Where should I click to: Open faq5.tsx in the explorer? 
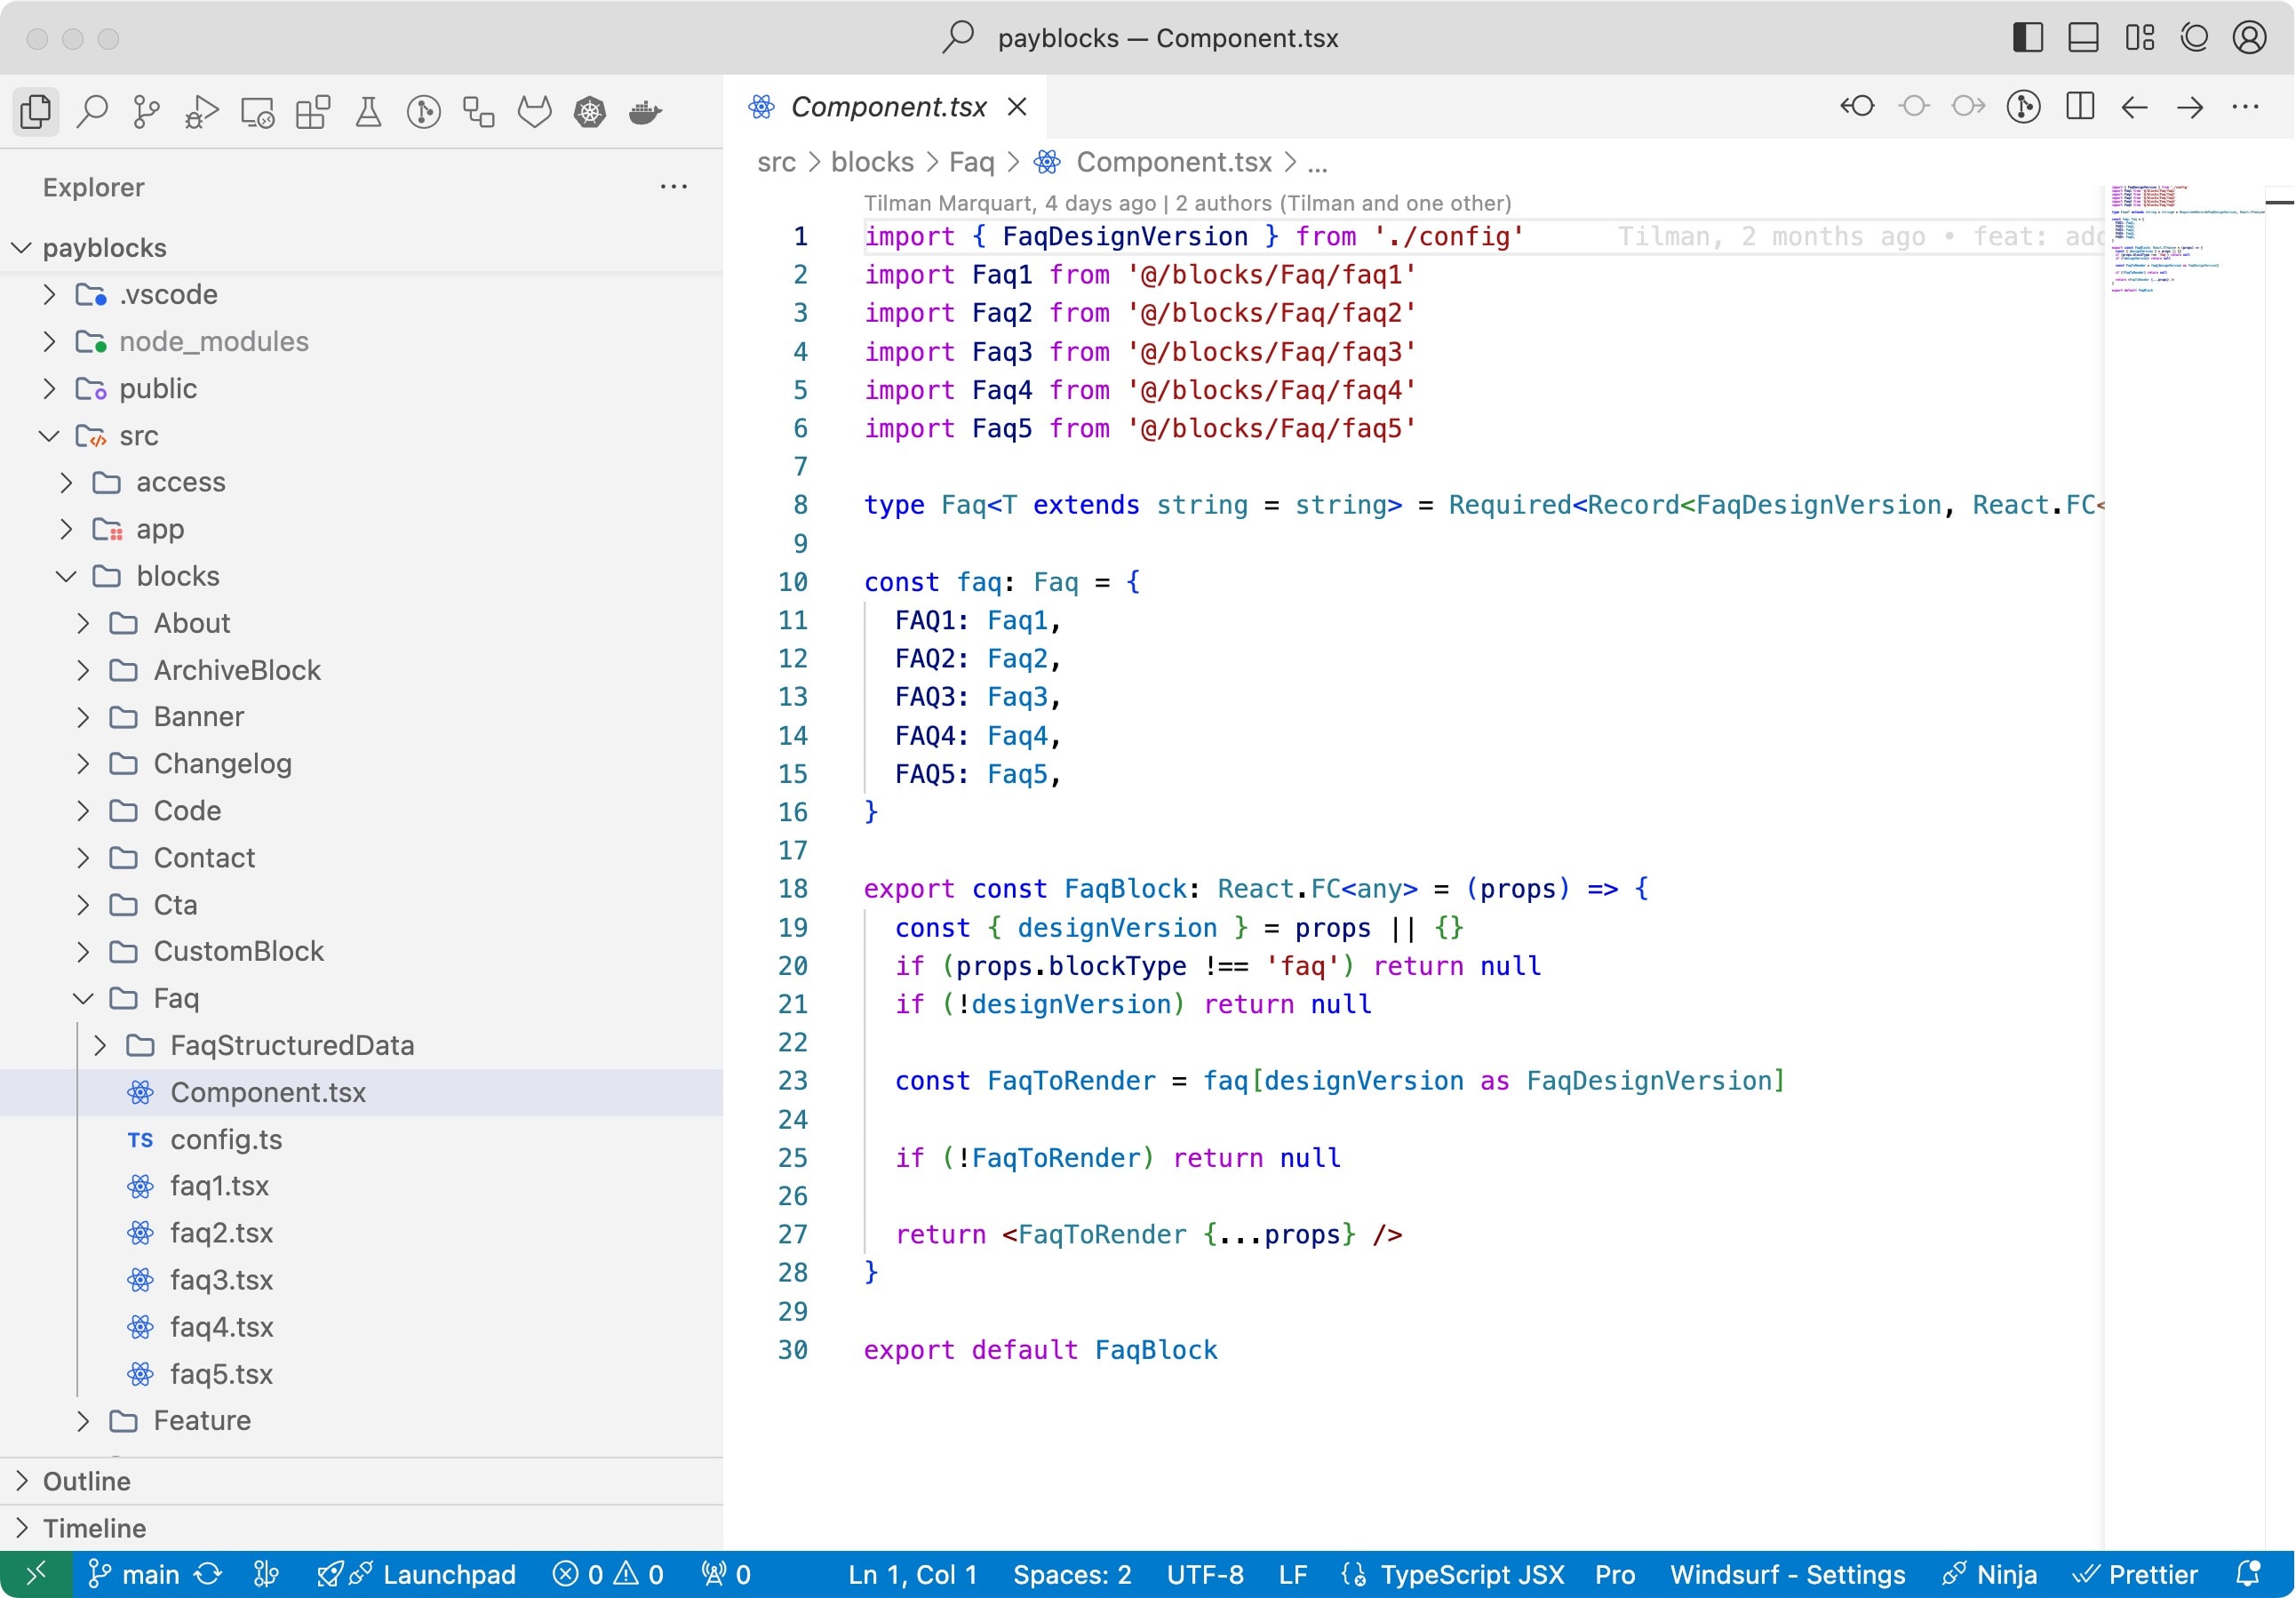361,1374
